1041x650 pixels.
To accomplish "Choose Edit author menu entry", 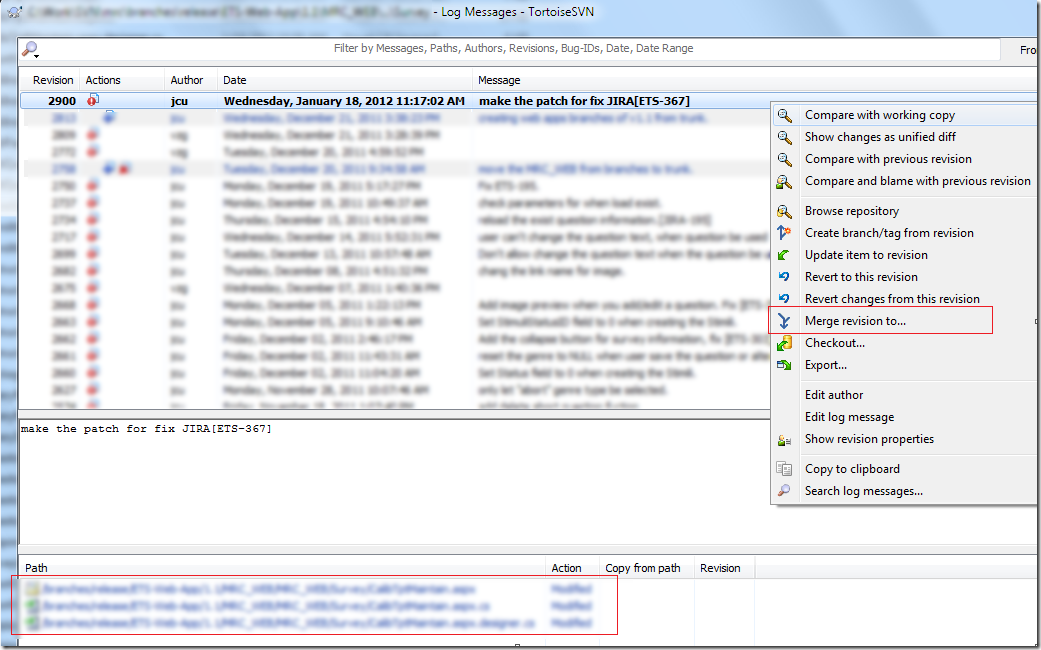I will [834, 394].
